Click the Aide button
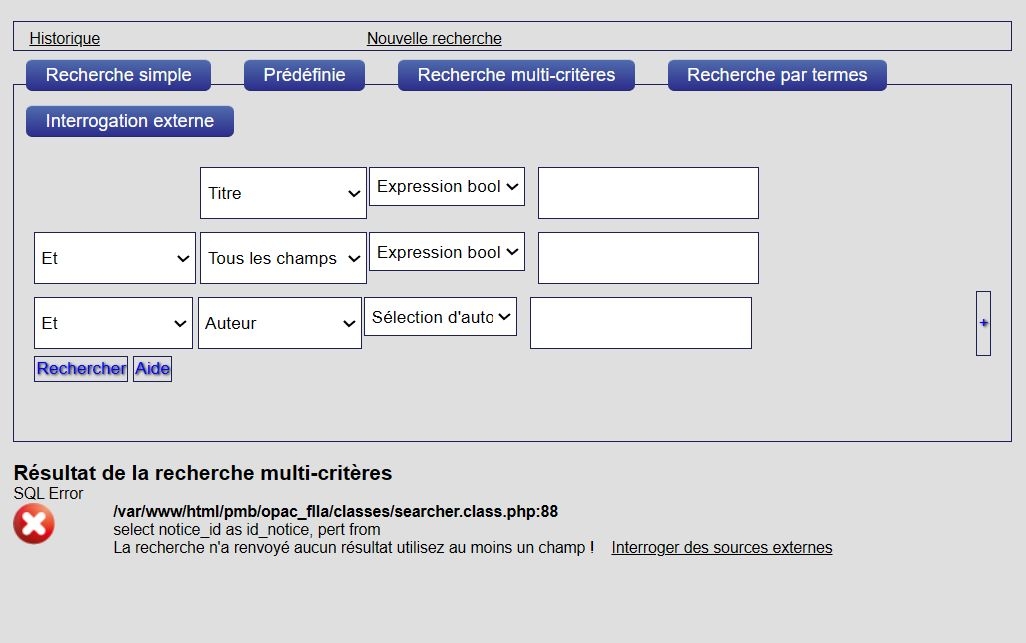1026x643 pixels. pos(152,369)
